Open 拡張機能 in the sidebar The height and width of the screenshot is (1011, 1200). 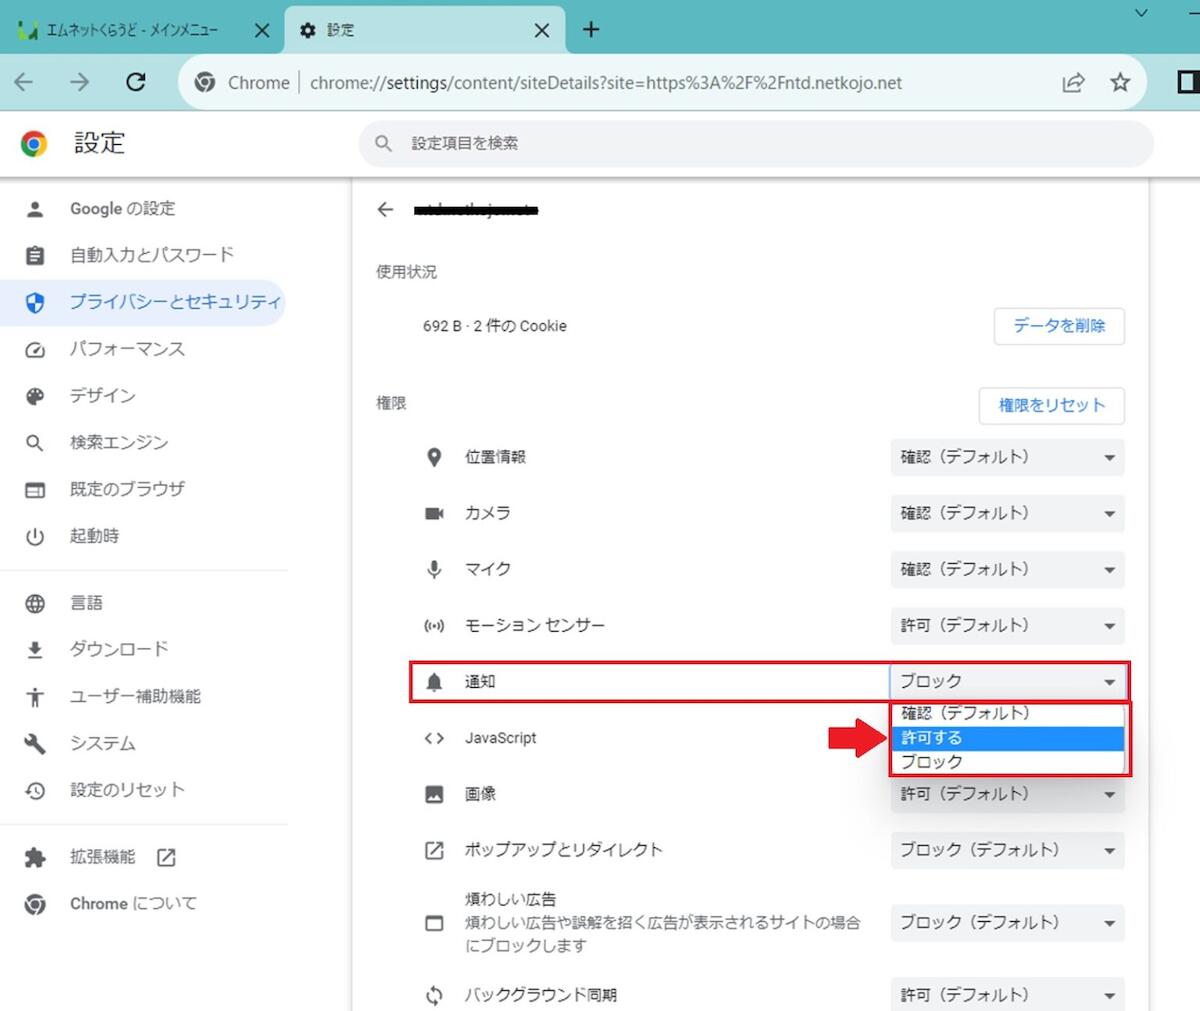pos(103,857)
